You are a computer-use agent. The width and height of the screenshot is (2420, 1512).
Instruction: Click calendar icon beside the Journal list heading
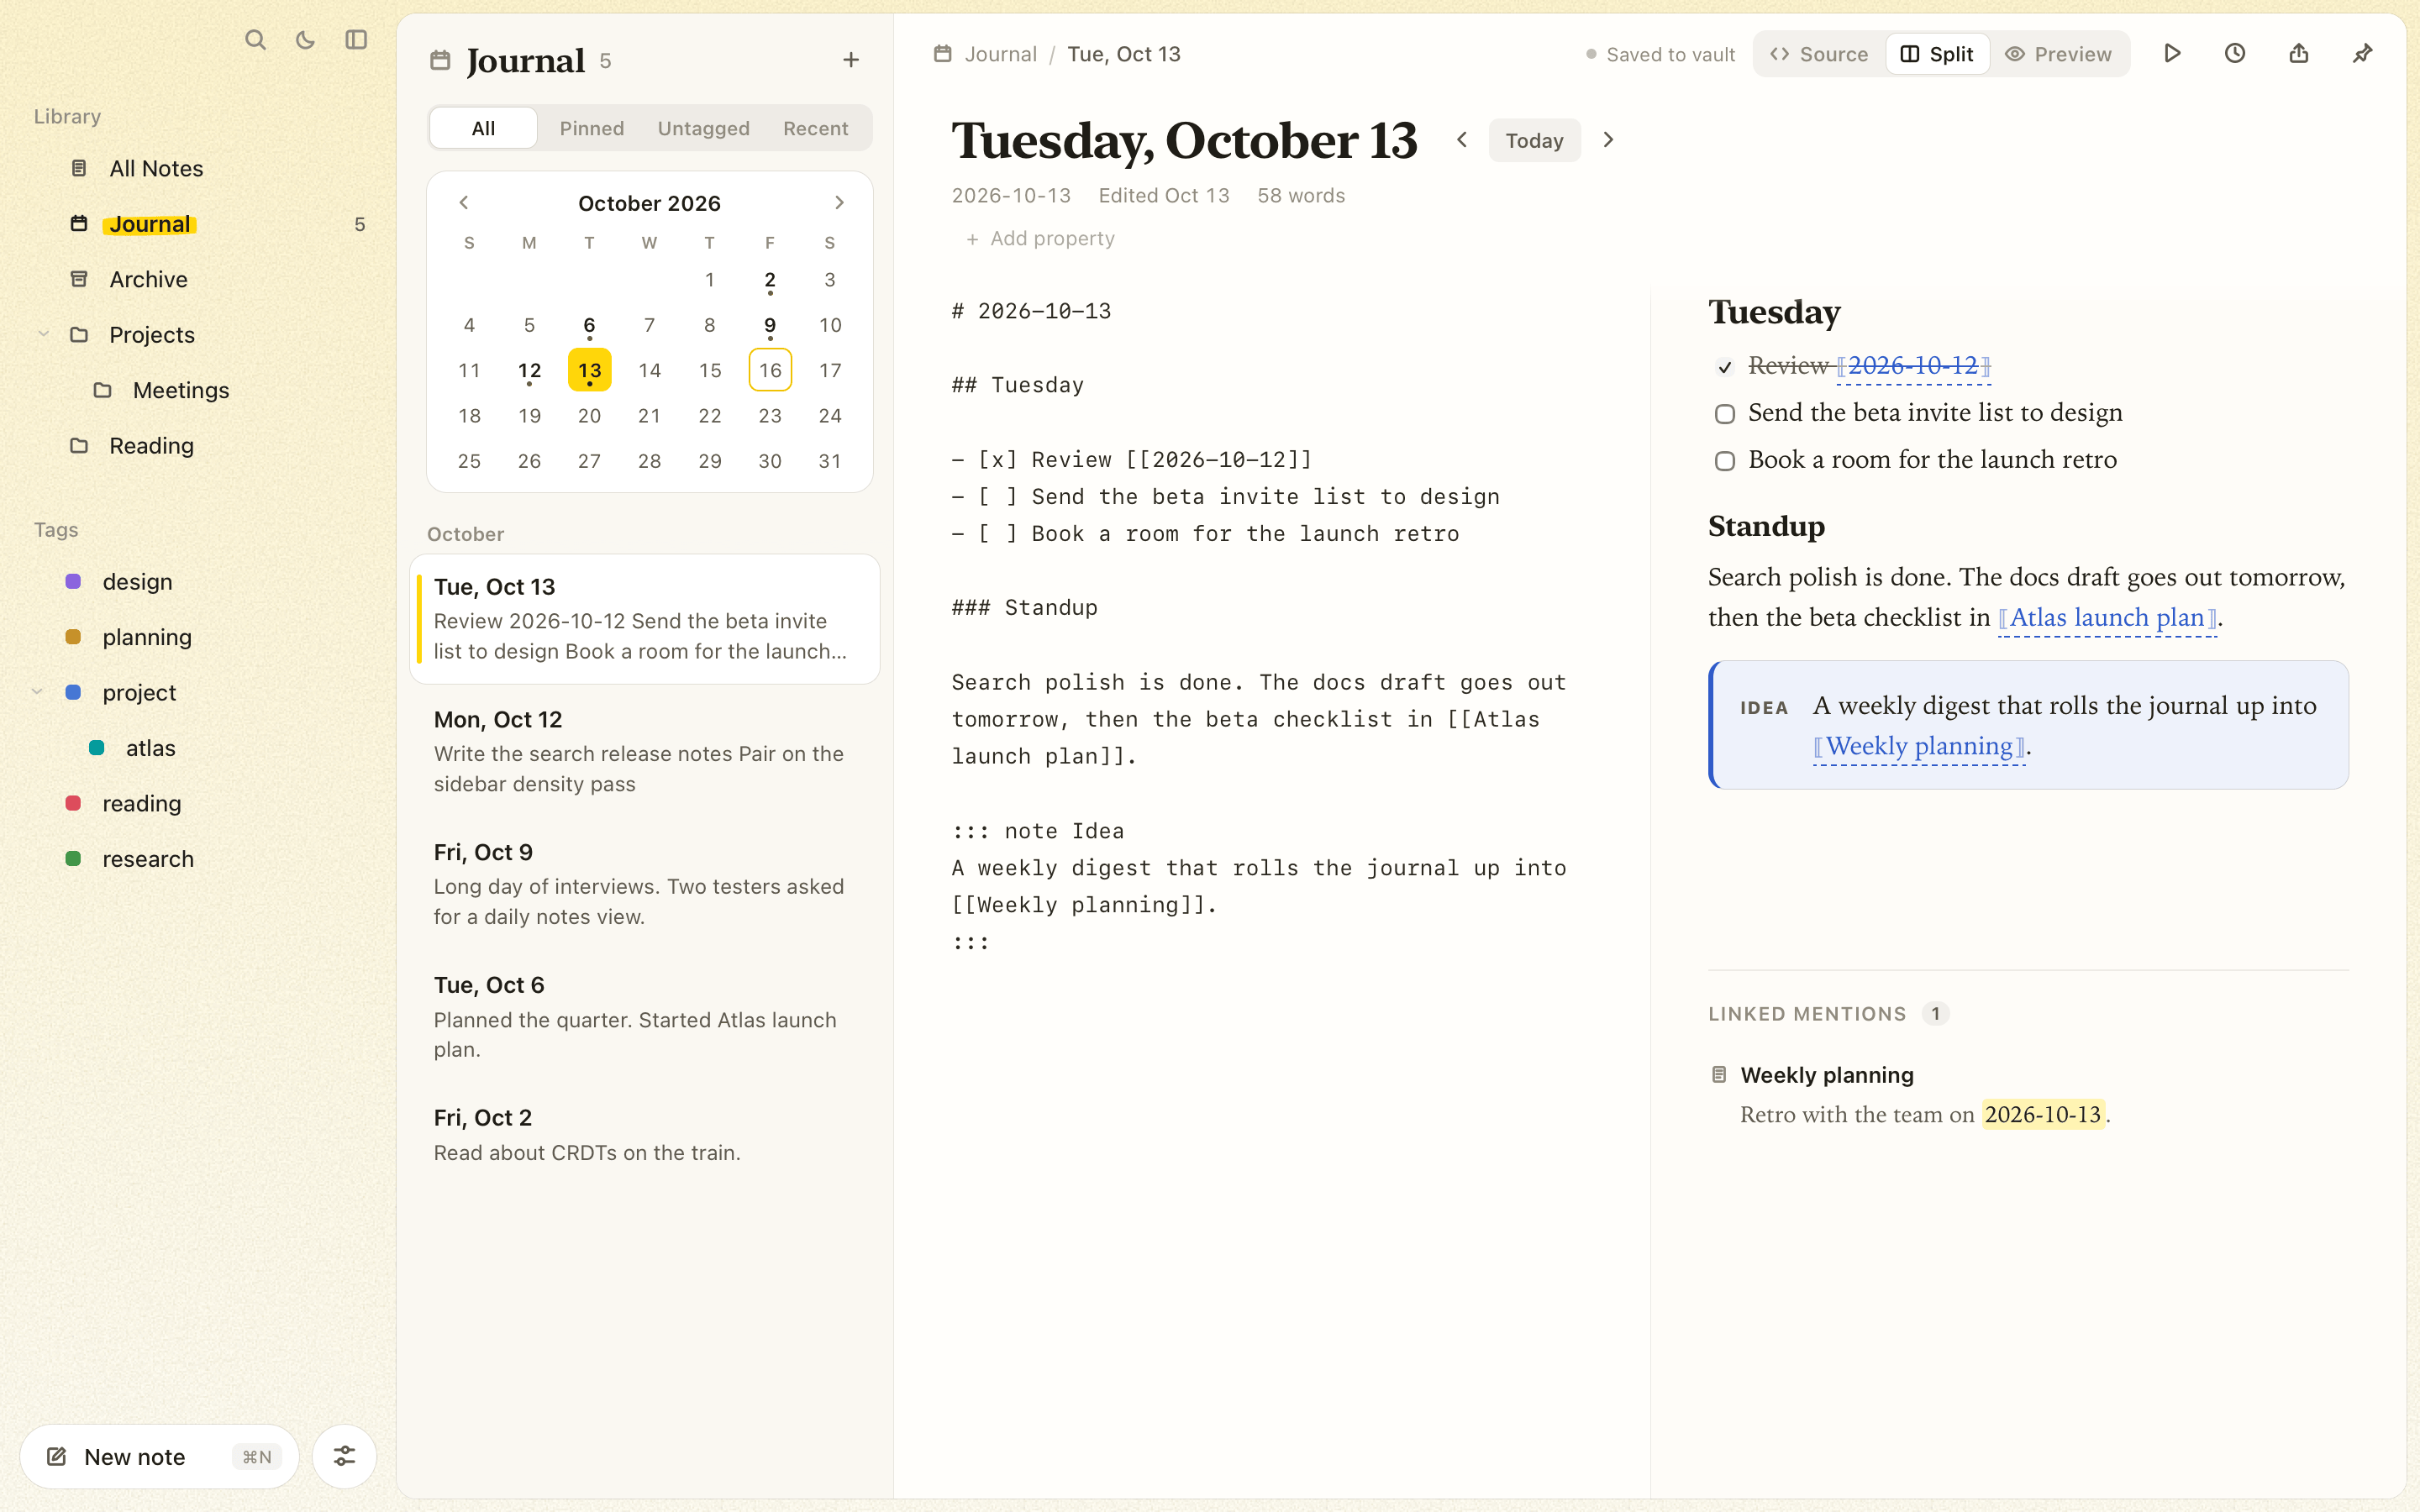[440, 60]
